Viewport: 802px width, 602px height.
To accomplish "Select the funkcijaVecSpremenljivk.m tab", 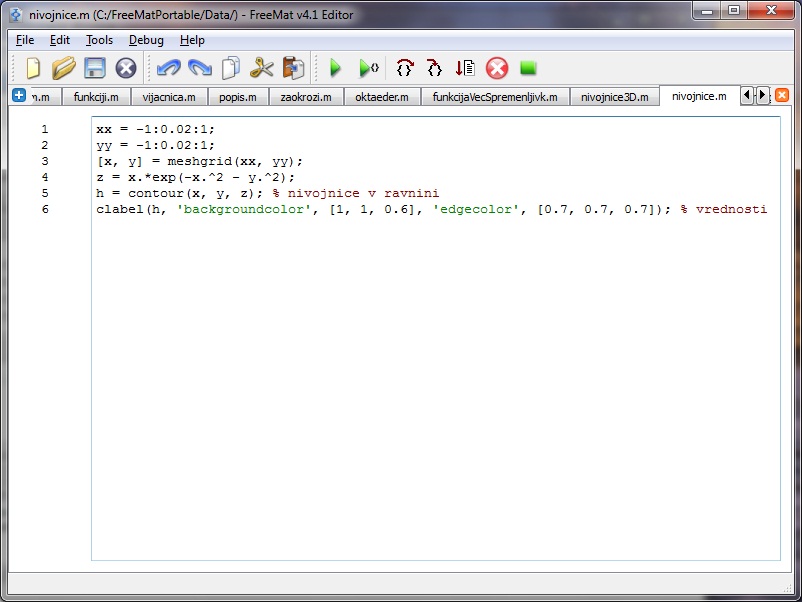I will pos(495,97).
